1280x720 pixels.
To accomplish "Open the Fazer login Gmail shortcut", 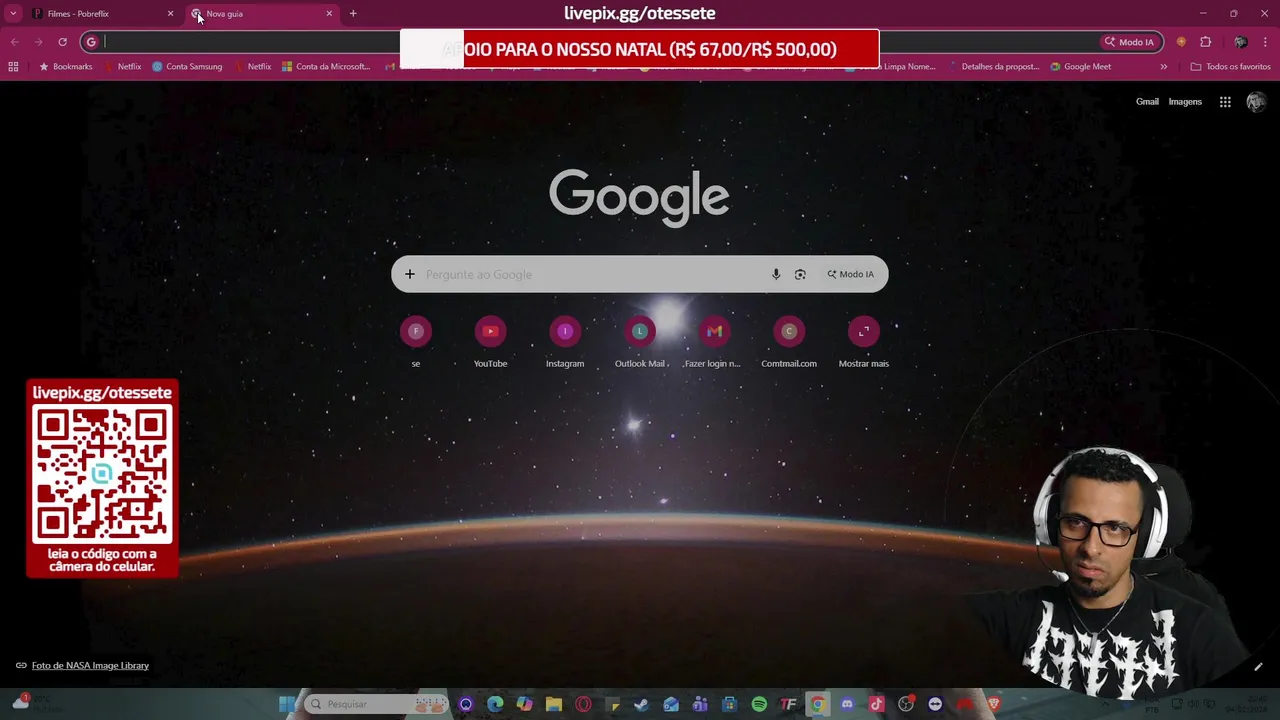I will click(x=714, y=342).
